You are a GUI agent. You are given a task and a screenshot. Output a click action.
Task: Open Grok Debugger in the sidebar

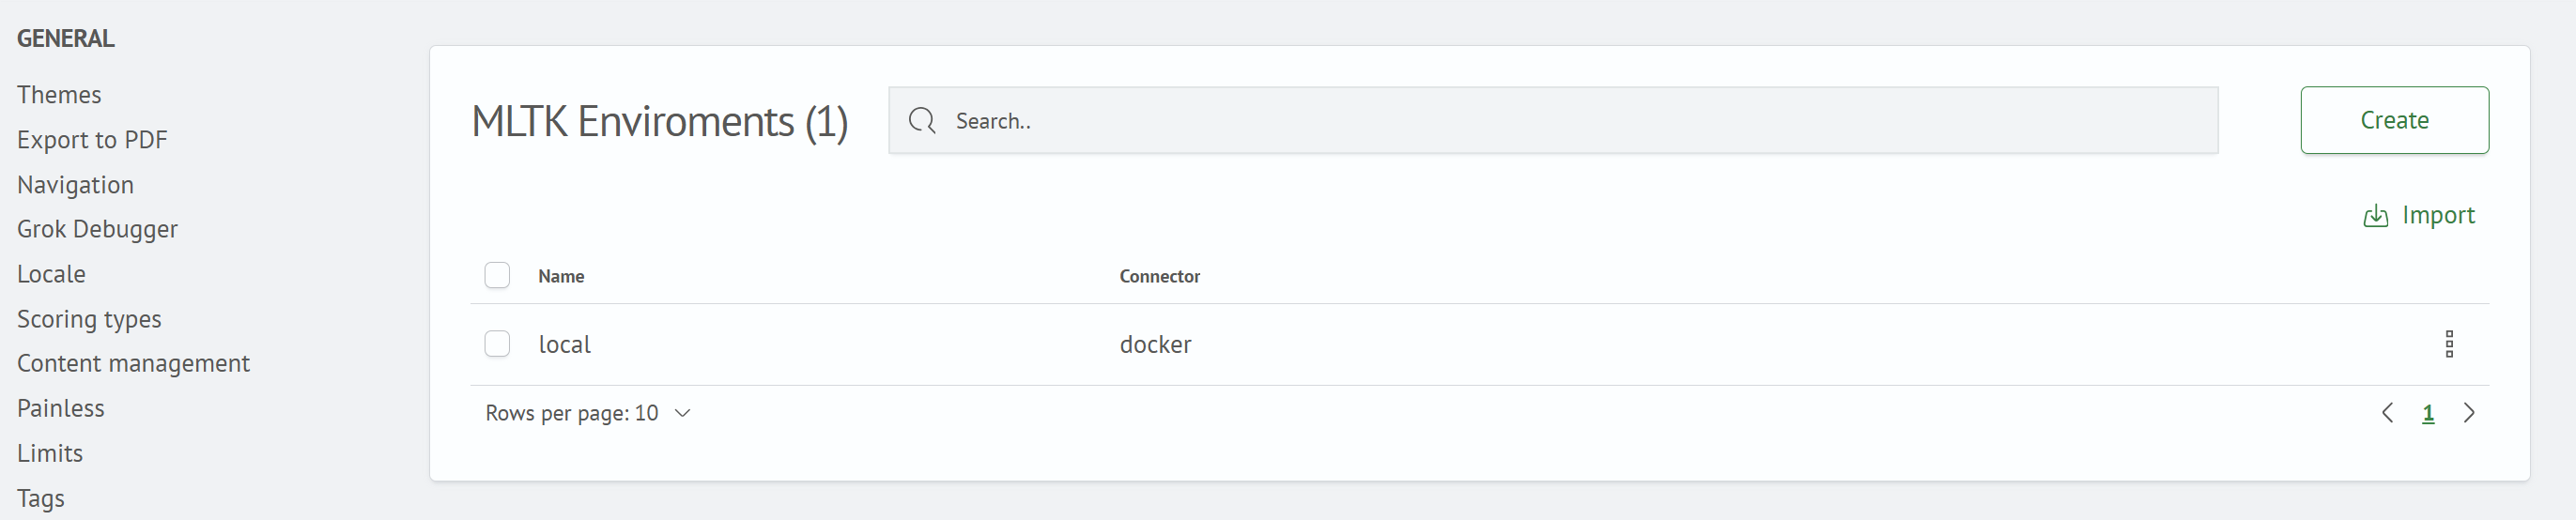tap(97, 229)
